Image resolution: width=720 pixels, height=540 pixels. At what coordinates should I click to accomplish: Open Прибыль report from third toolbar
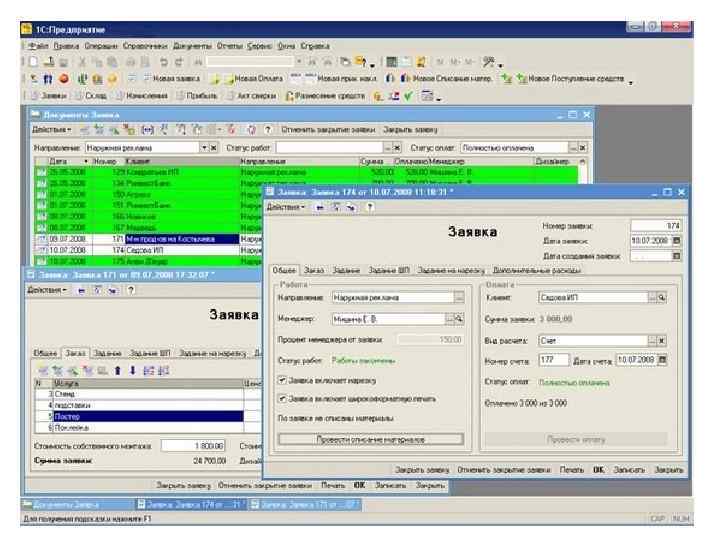coord(197,96)
